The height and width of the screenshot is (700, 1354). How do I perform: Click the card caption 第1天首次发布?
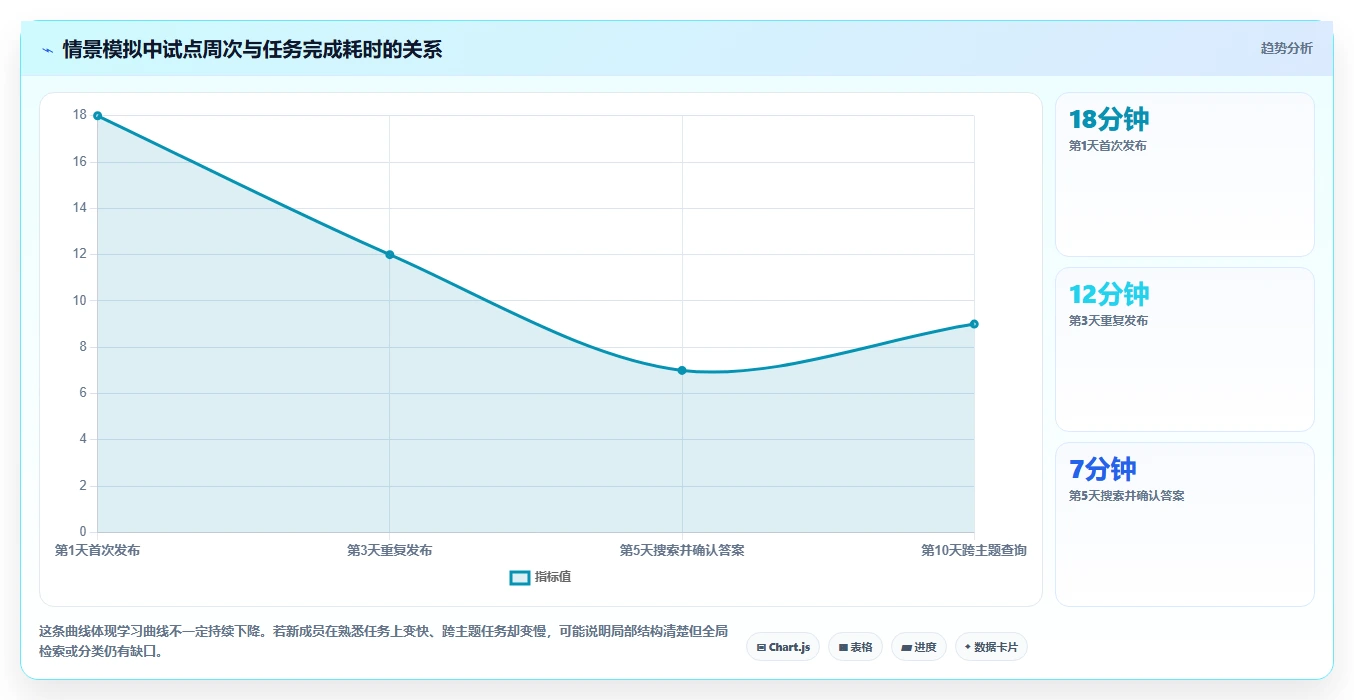(x=1108, y=146)
